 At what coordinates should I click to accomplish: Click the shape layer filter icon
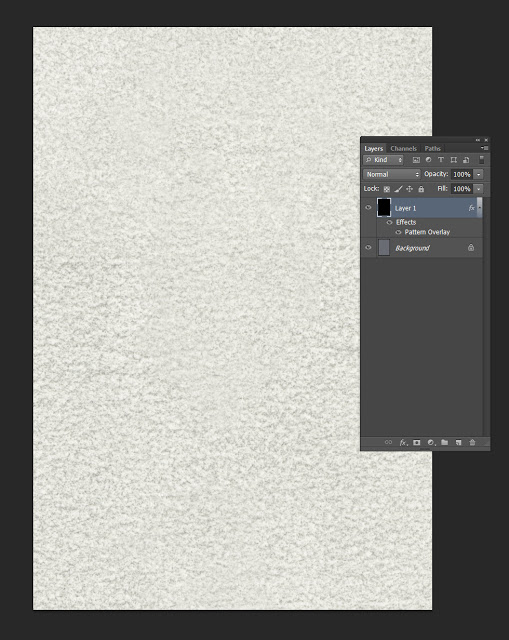[x=453, y=160]
